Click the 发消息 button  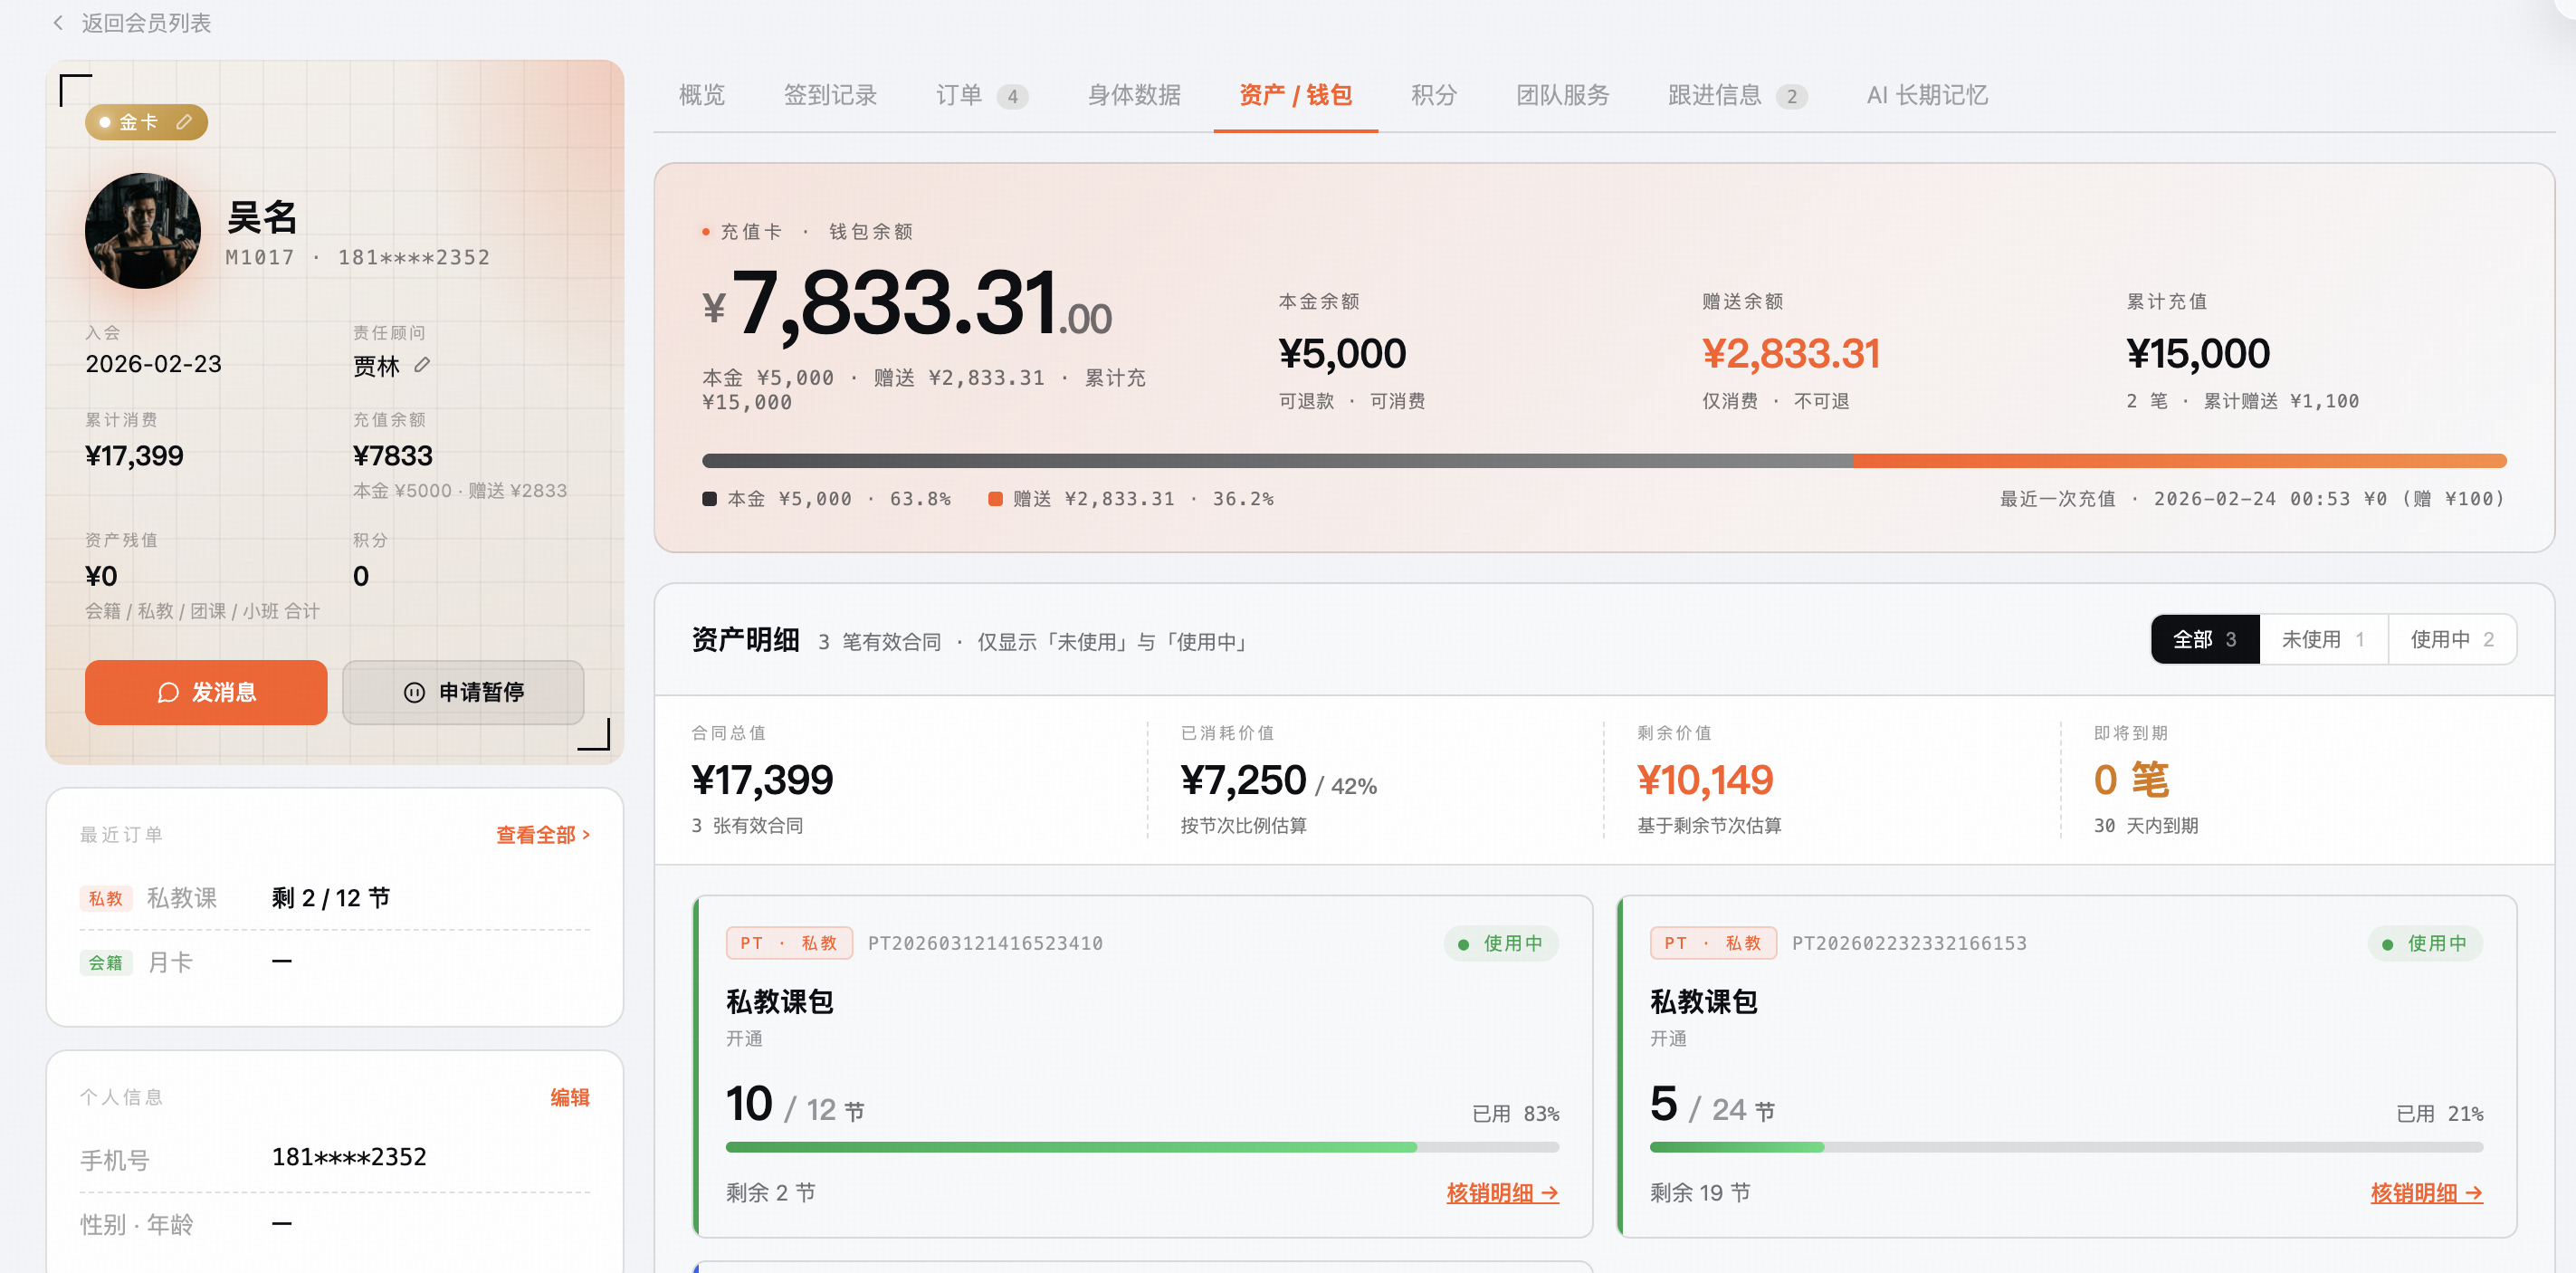[206, 692]
